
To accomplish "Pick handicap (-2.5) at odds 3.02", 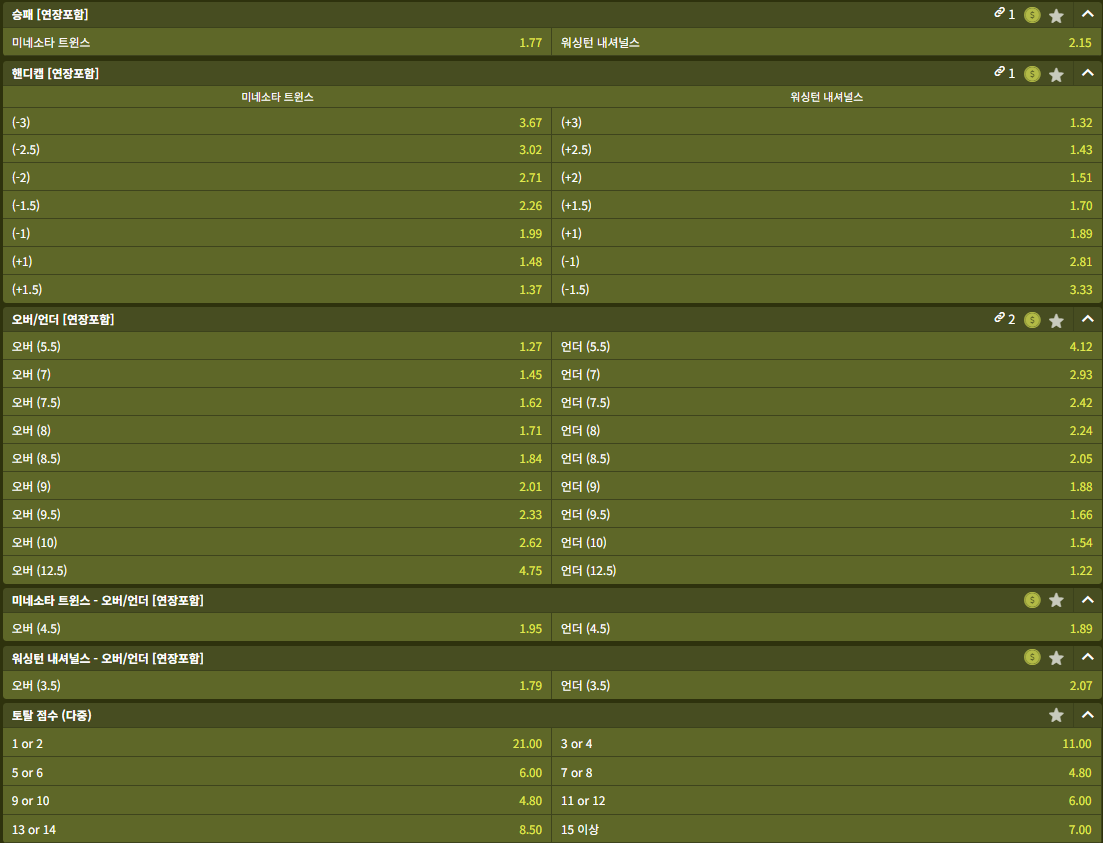I will point(277,149).
